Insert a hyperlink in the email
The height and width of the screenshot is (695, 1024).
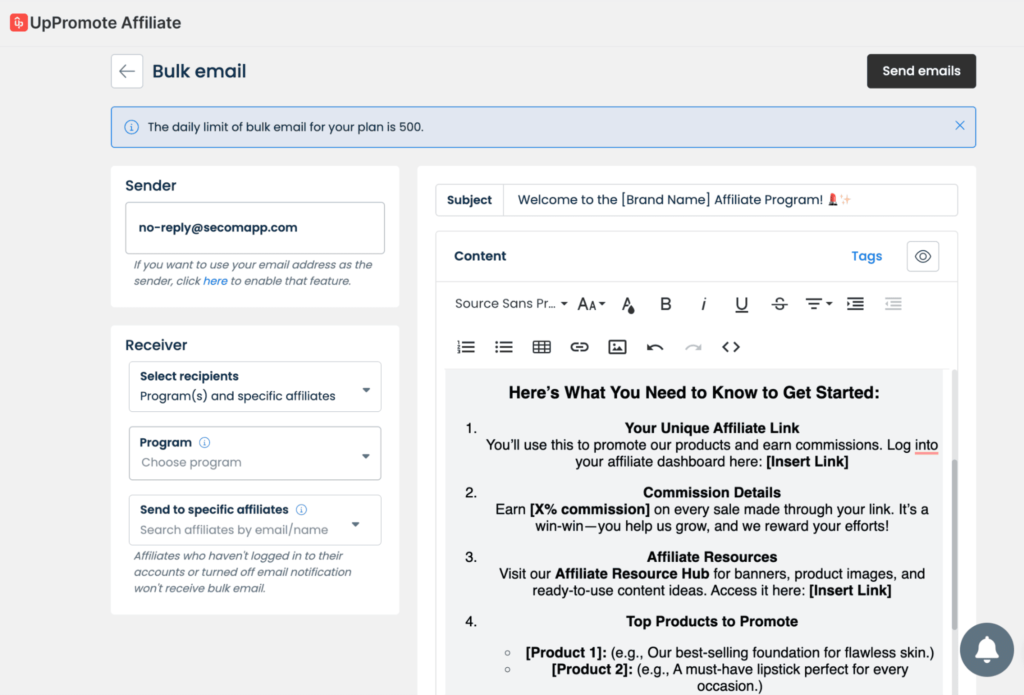[579, 347]
